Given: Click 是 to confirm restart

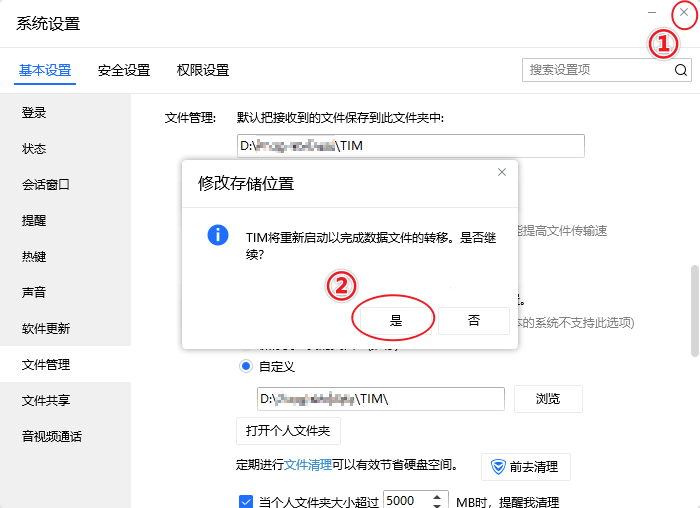Looking at the screenshot, I should pos(396,320).
